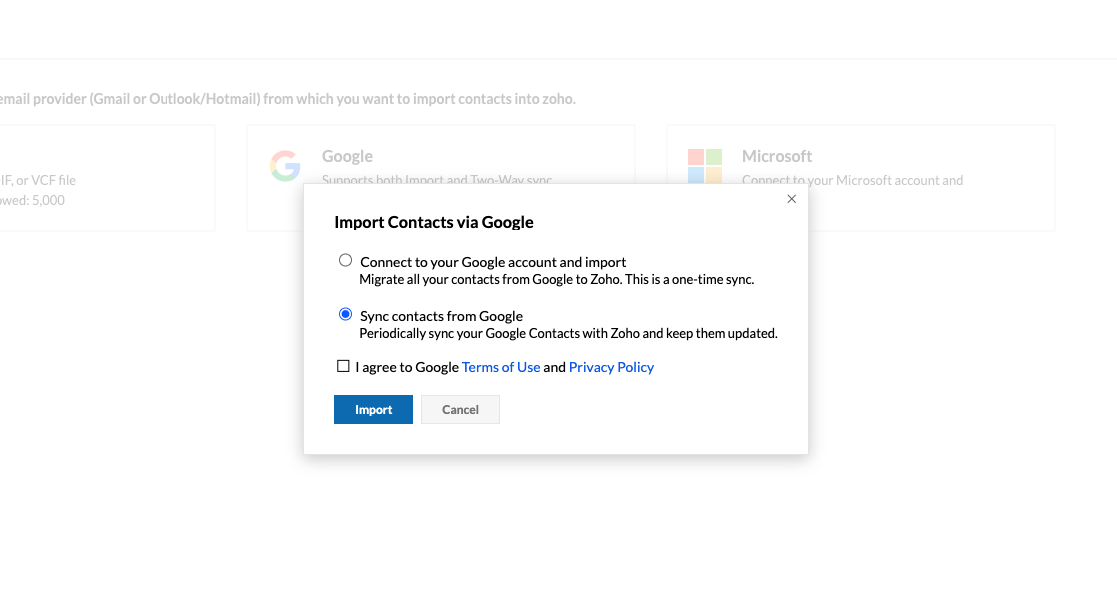Close the Import Contacts via Google dialog
The width and height of the screenshot is (1117, 615).
(792, 199)
